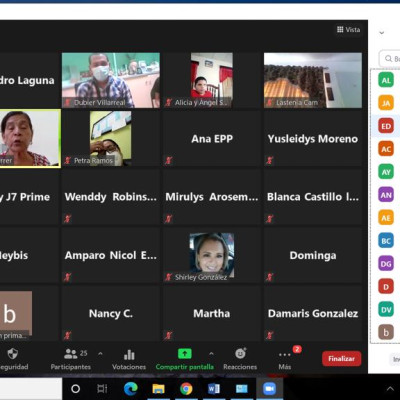This screenshot has height=400, width=400.
Task: Open the Reacciones smiley icon
Action: 240,353
